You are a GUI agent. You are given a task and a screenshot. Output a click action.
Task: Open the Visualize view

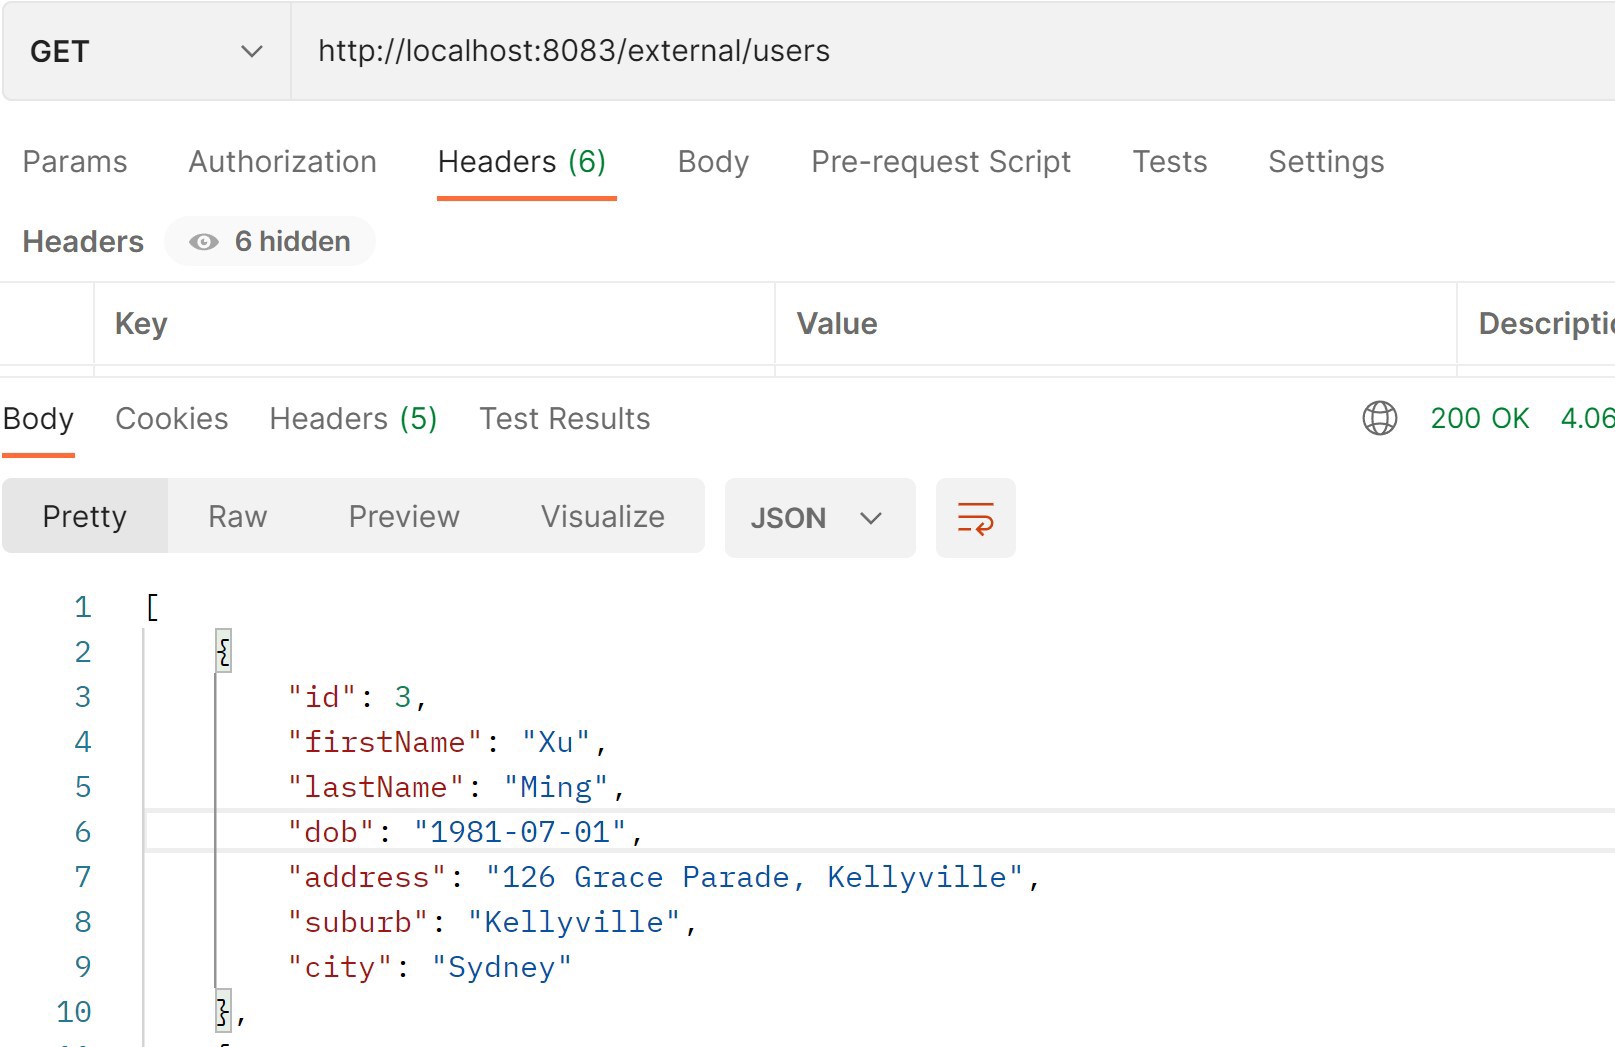[603, 516]
